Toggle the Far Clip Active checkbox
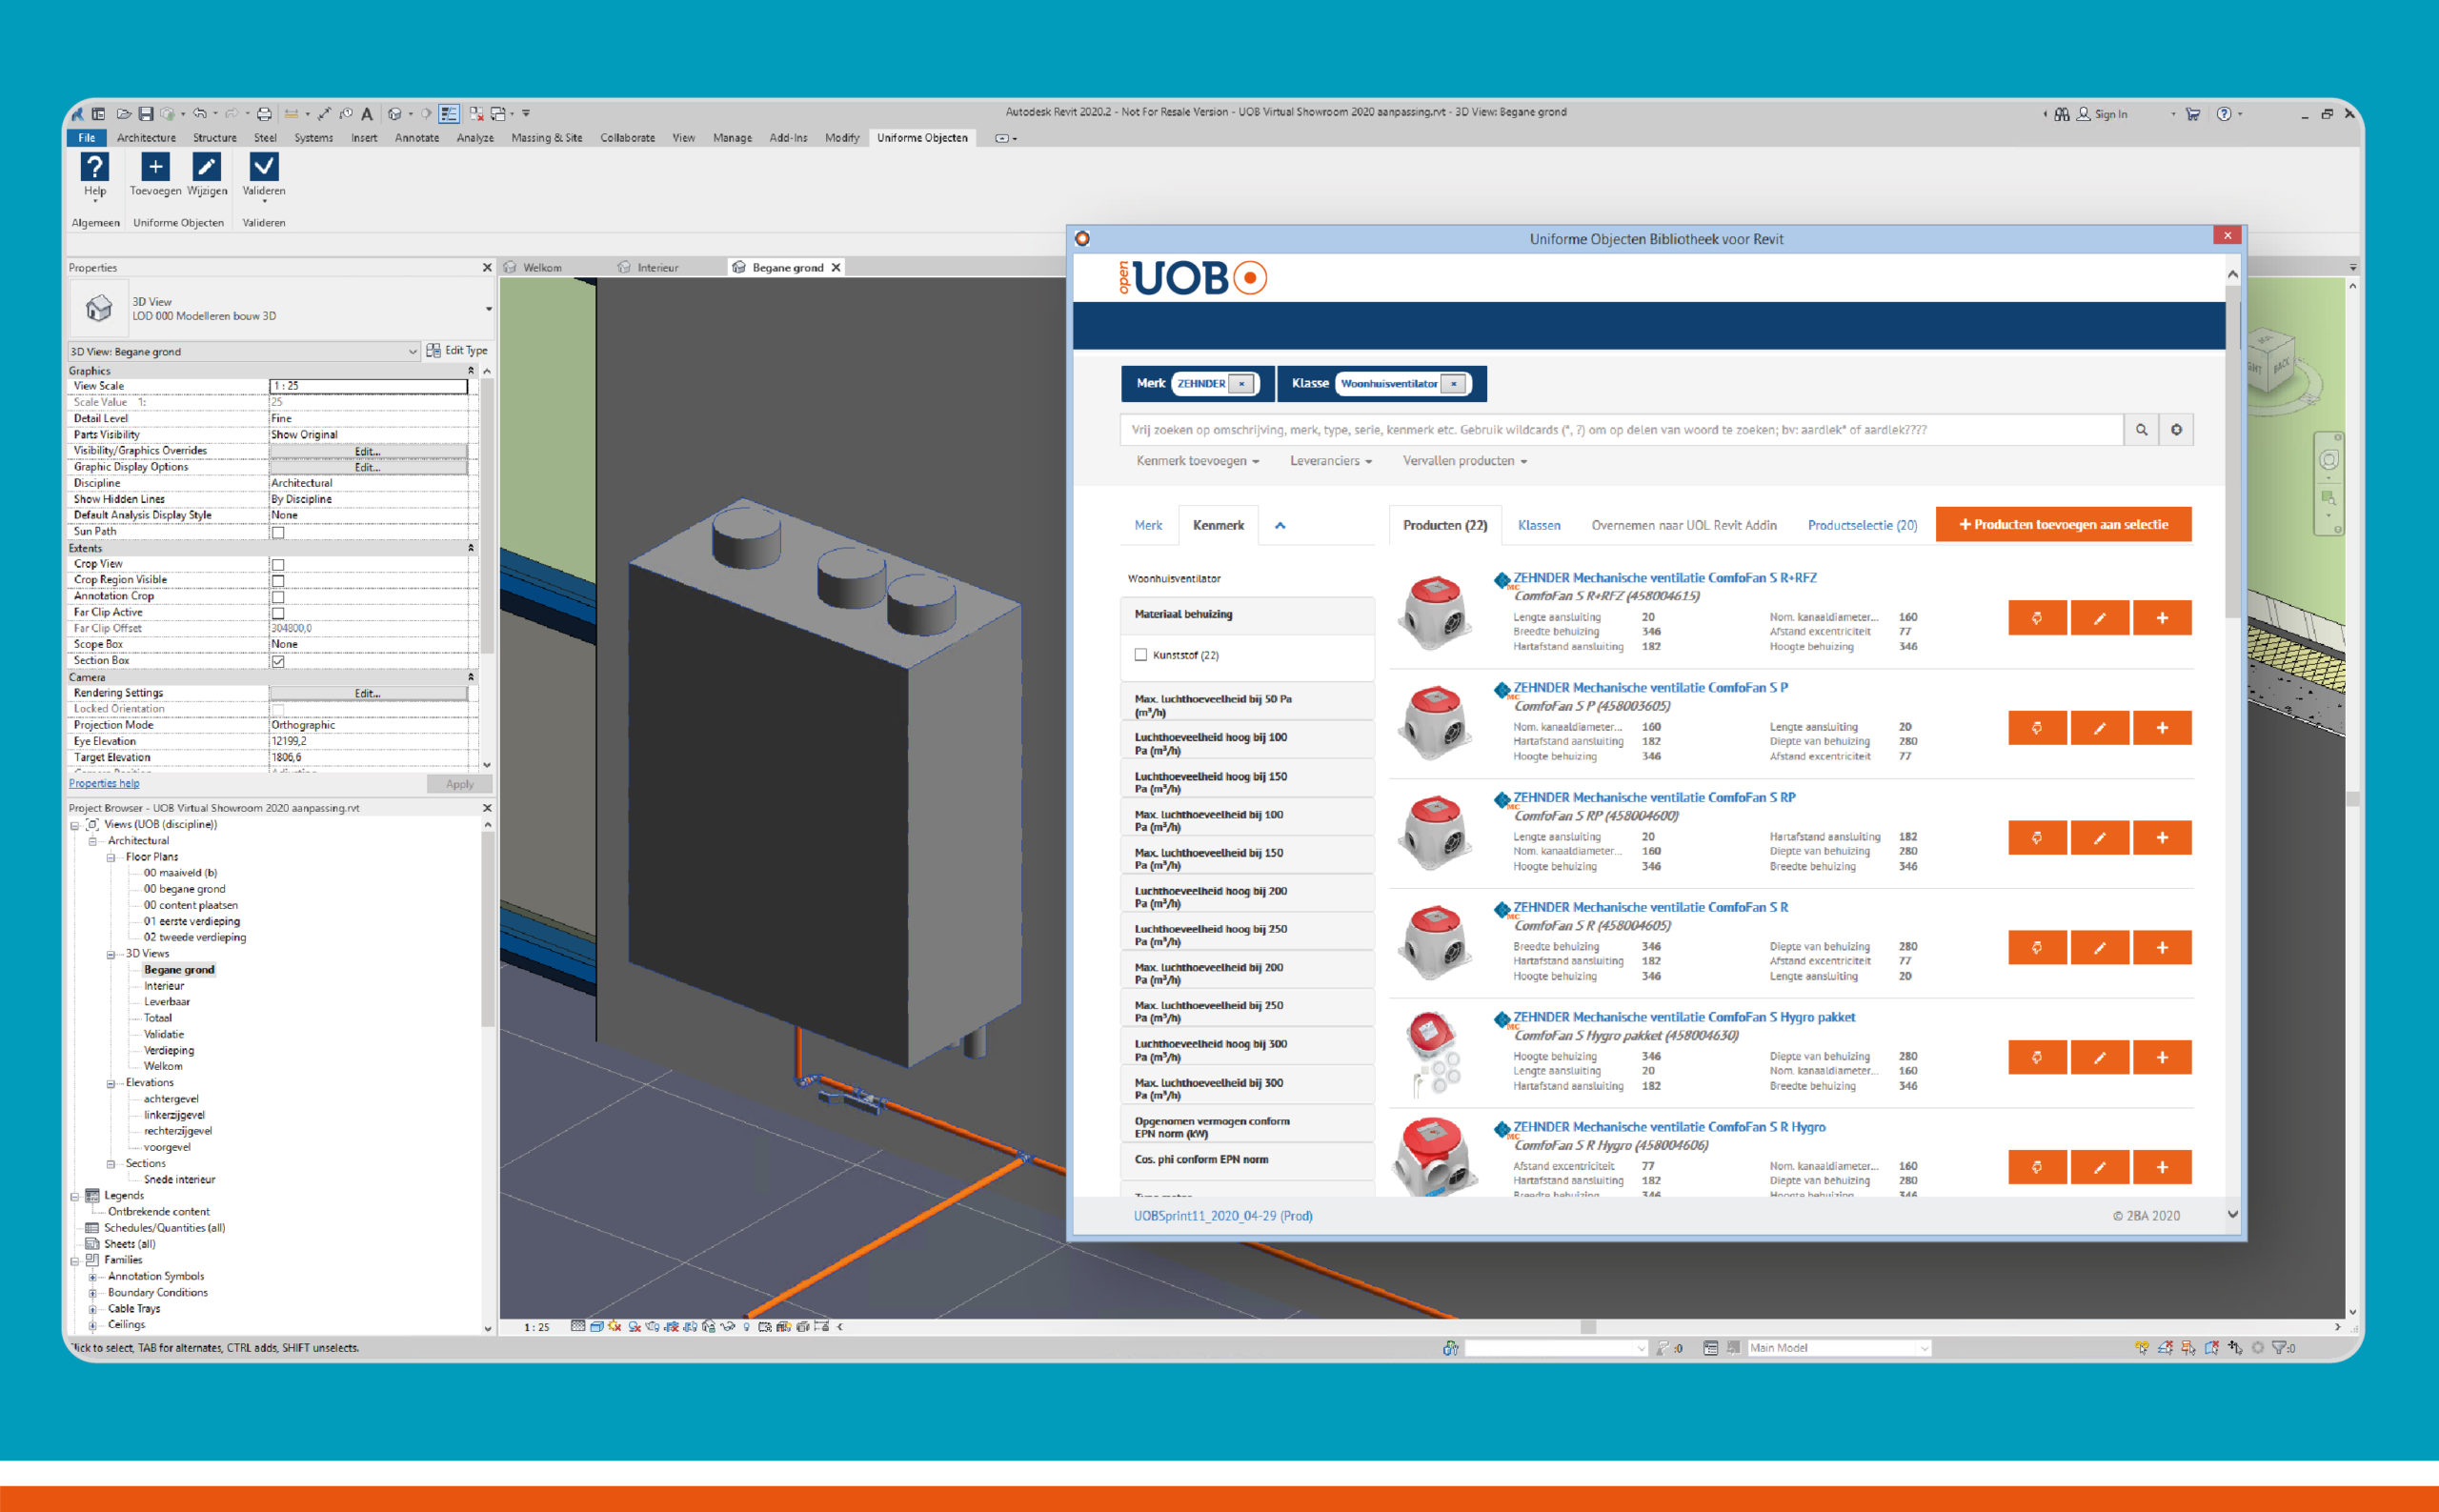The image size is (2439, 1512). 278,613
